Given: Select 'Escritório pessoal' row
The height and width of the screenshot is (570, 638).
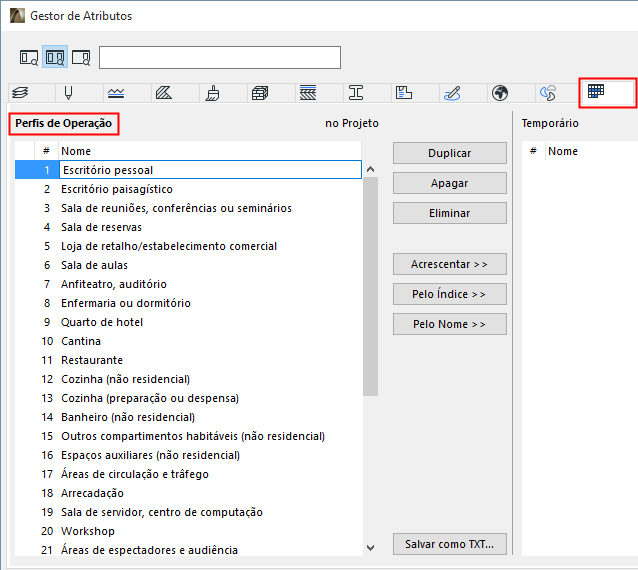Looking at the screenshot, I should click(188, 170).
